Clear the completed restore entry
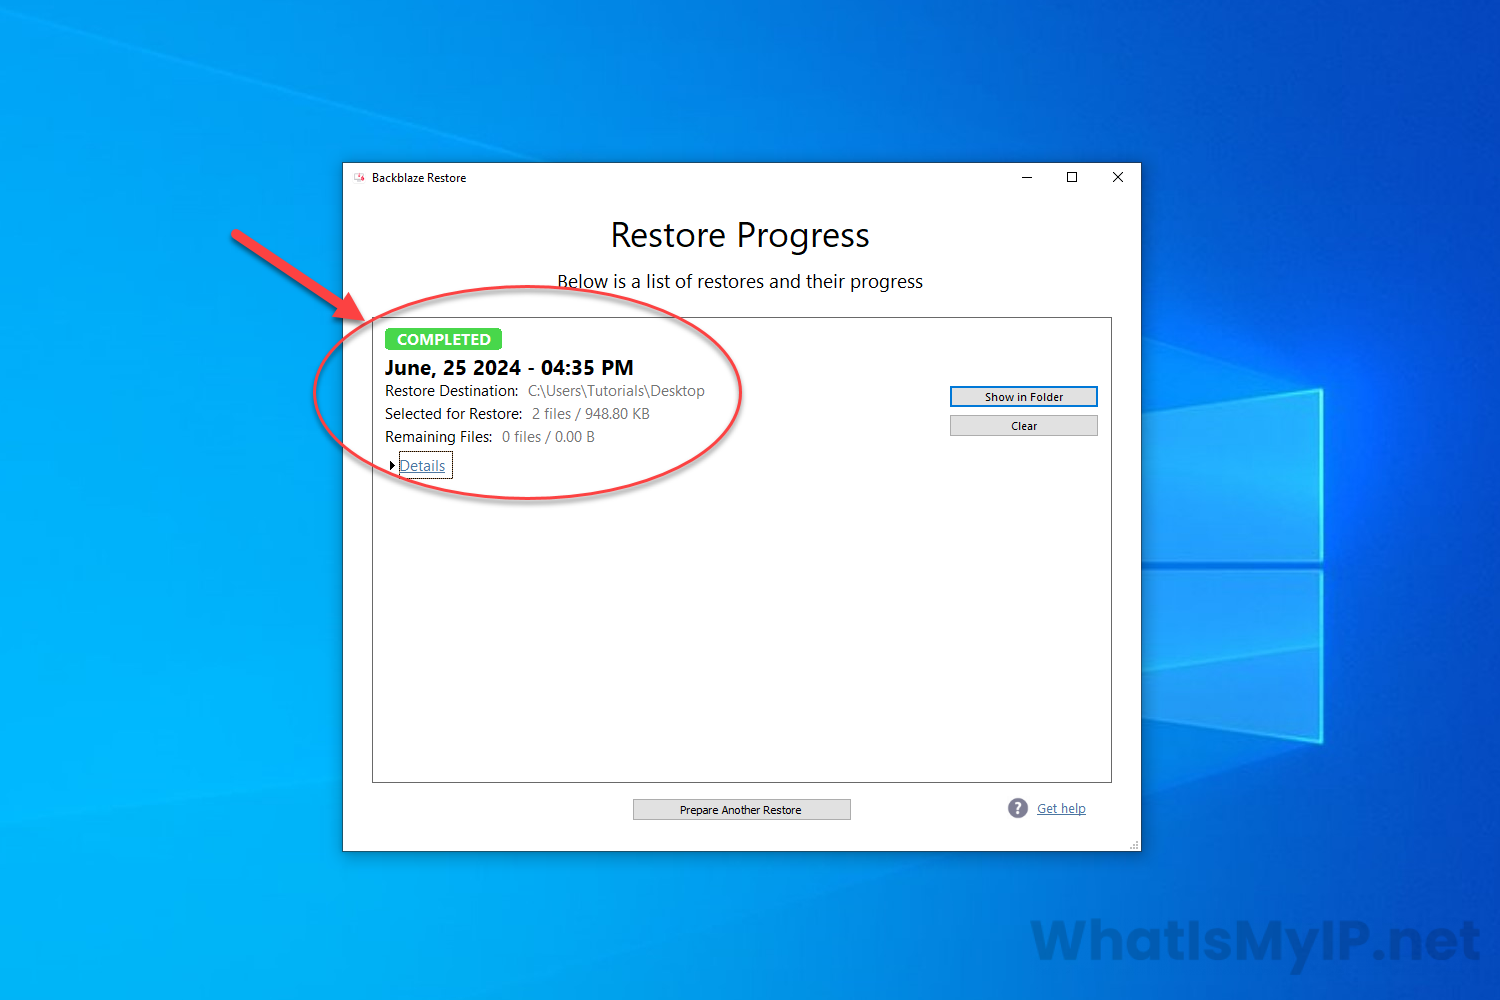Image resolution: width=1500 pixels, height=1000 pixels. click(1023, 426)
